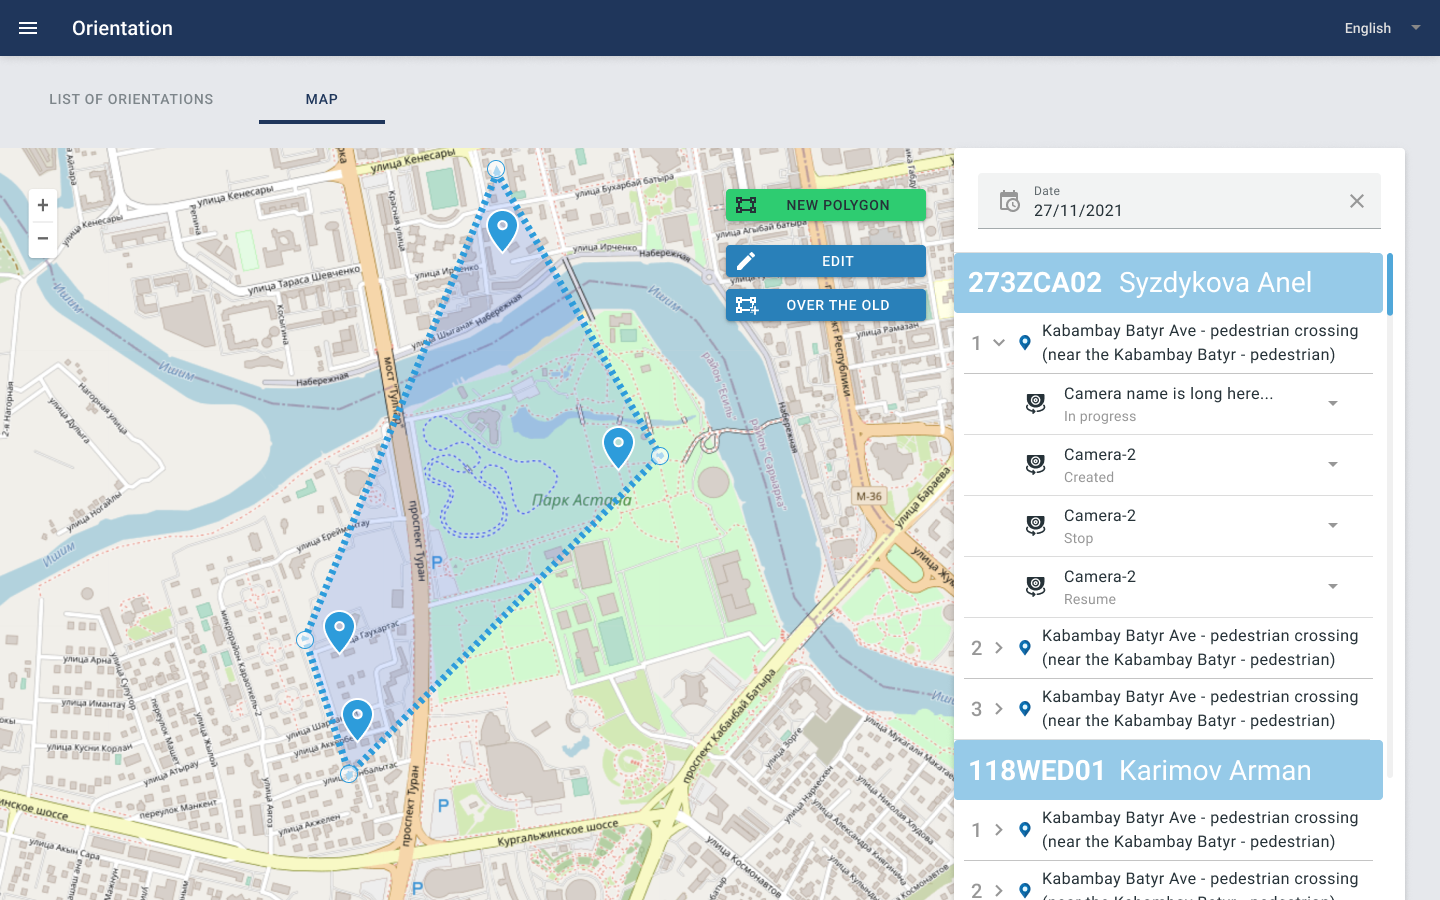Click the topmost map pin marker
This screenshot has height=900, width=1440.
coord(502,228)
